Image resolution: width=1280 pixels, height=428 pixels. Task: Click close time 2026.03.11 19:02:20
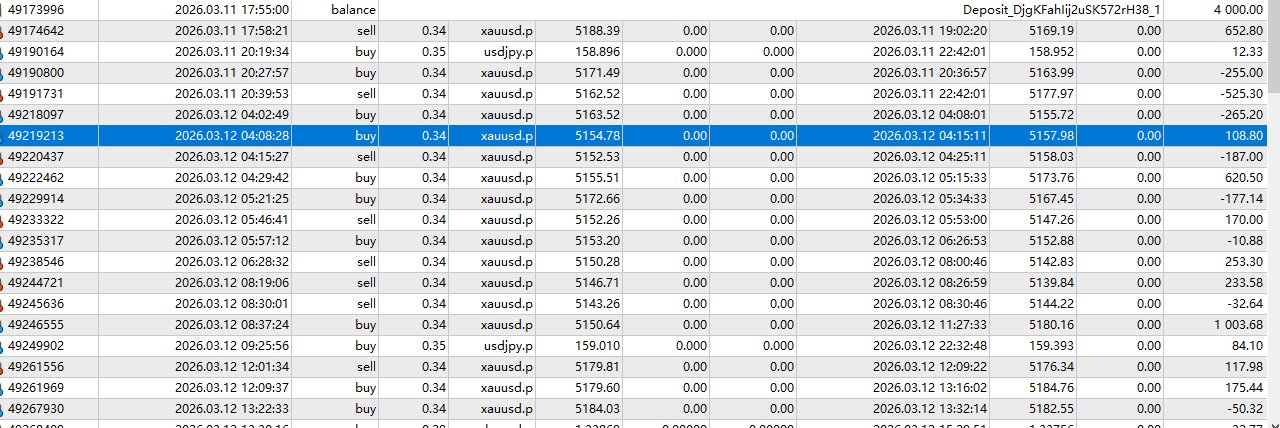[930, 30]
